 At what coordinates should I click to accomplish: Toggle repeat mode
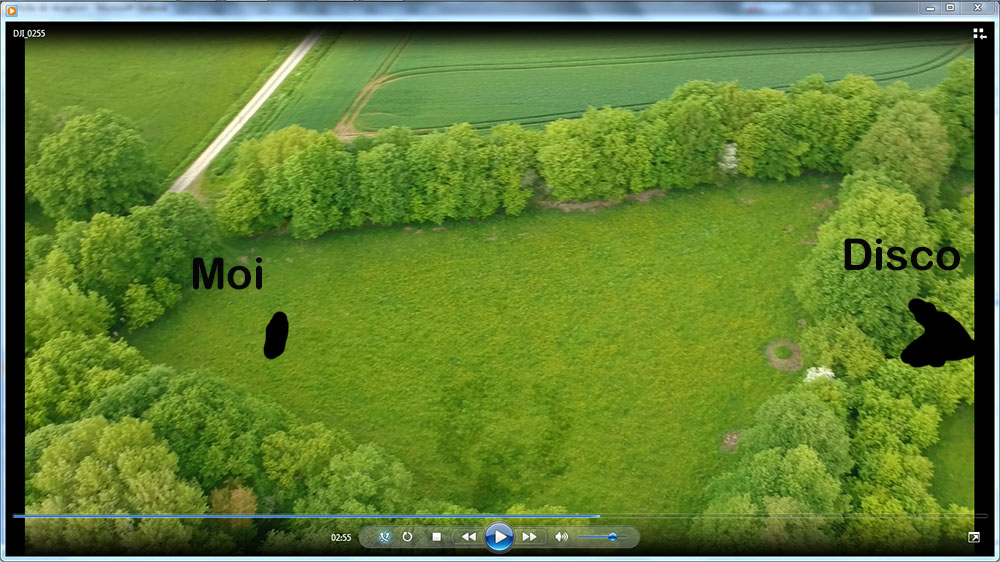tap(408, 537)
